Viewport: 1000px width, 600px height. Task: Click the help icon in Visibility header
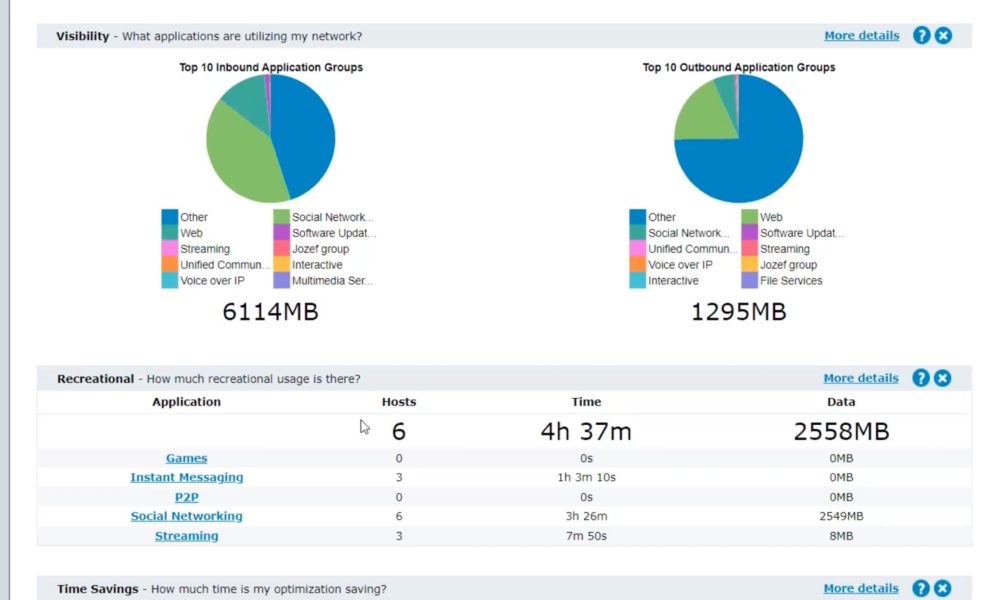(x=921, y=36)
